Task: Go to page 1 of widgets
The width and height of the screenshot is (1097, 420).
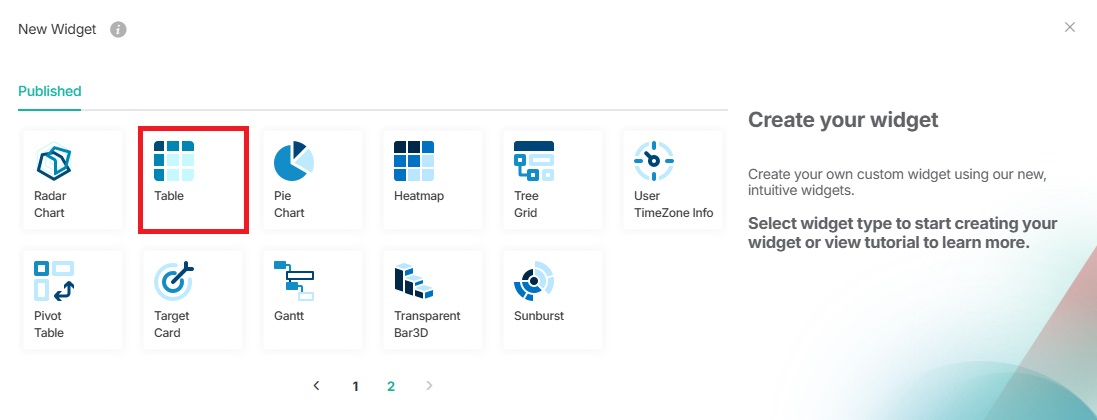Action: pos(355,386)
